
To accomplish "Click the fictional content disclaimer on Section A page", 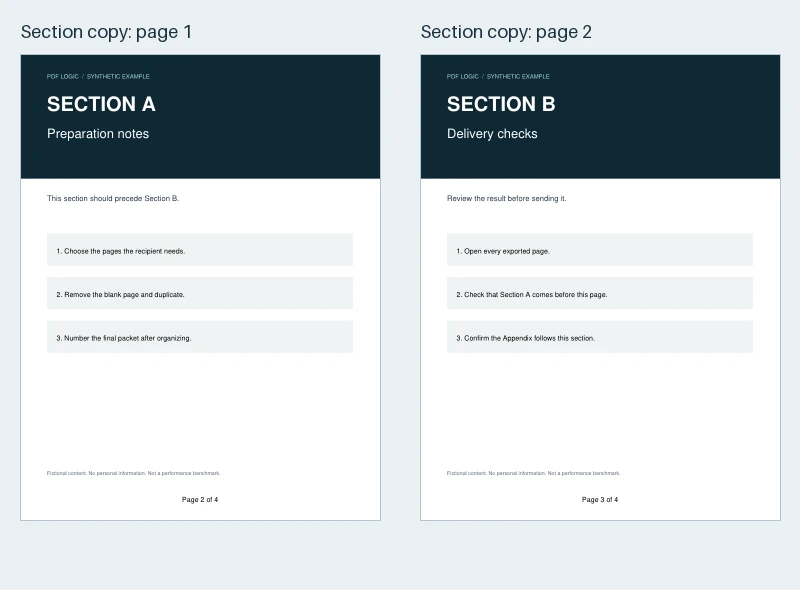I will (x=133, y=473).
